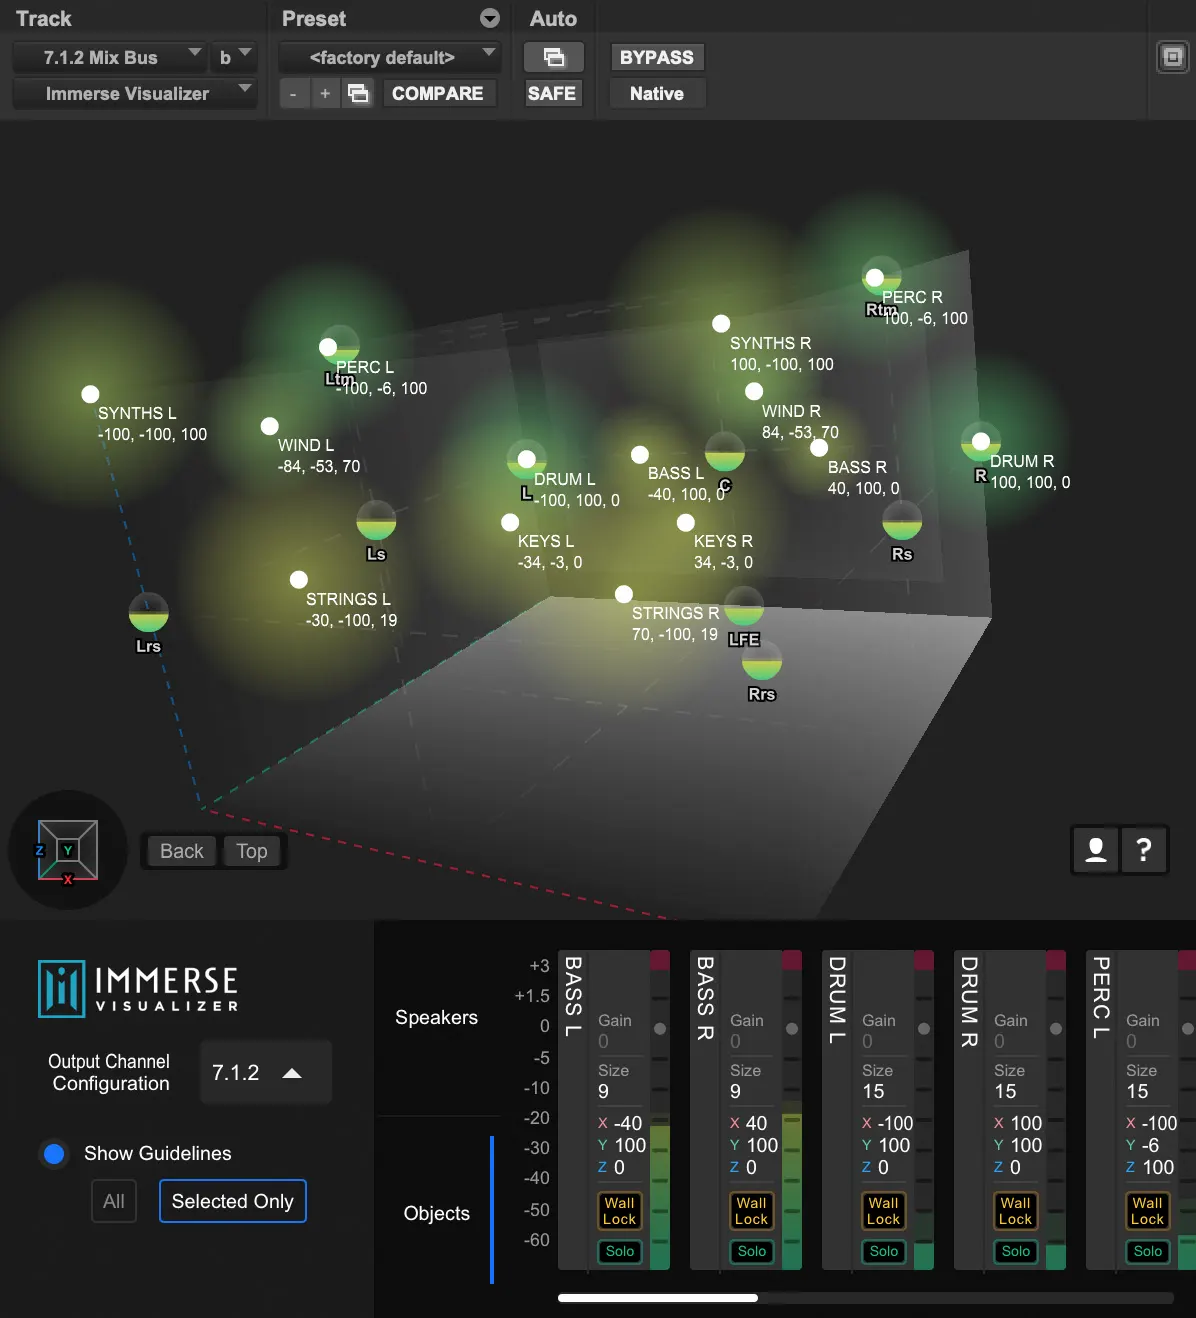Click the window resize icon at top right
This screenshot has width=1196, height=1318.
click(1171, 57)
